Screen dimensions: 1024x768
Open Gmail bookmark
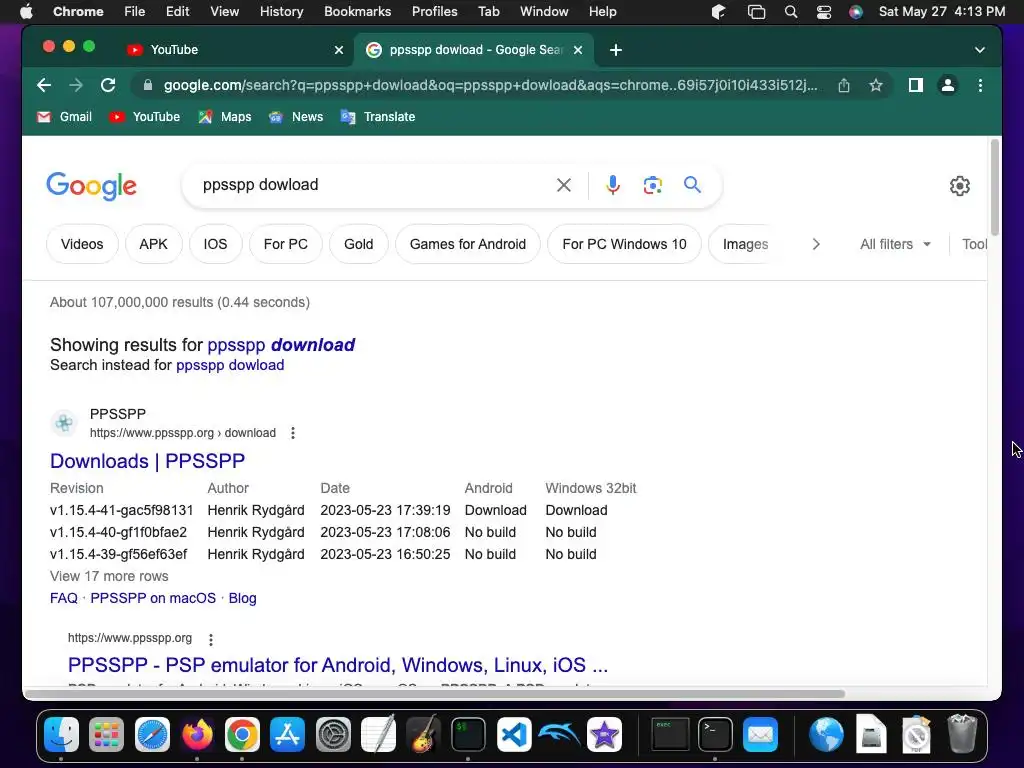[x=64, y=117]
